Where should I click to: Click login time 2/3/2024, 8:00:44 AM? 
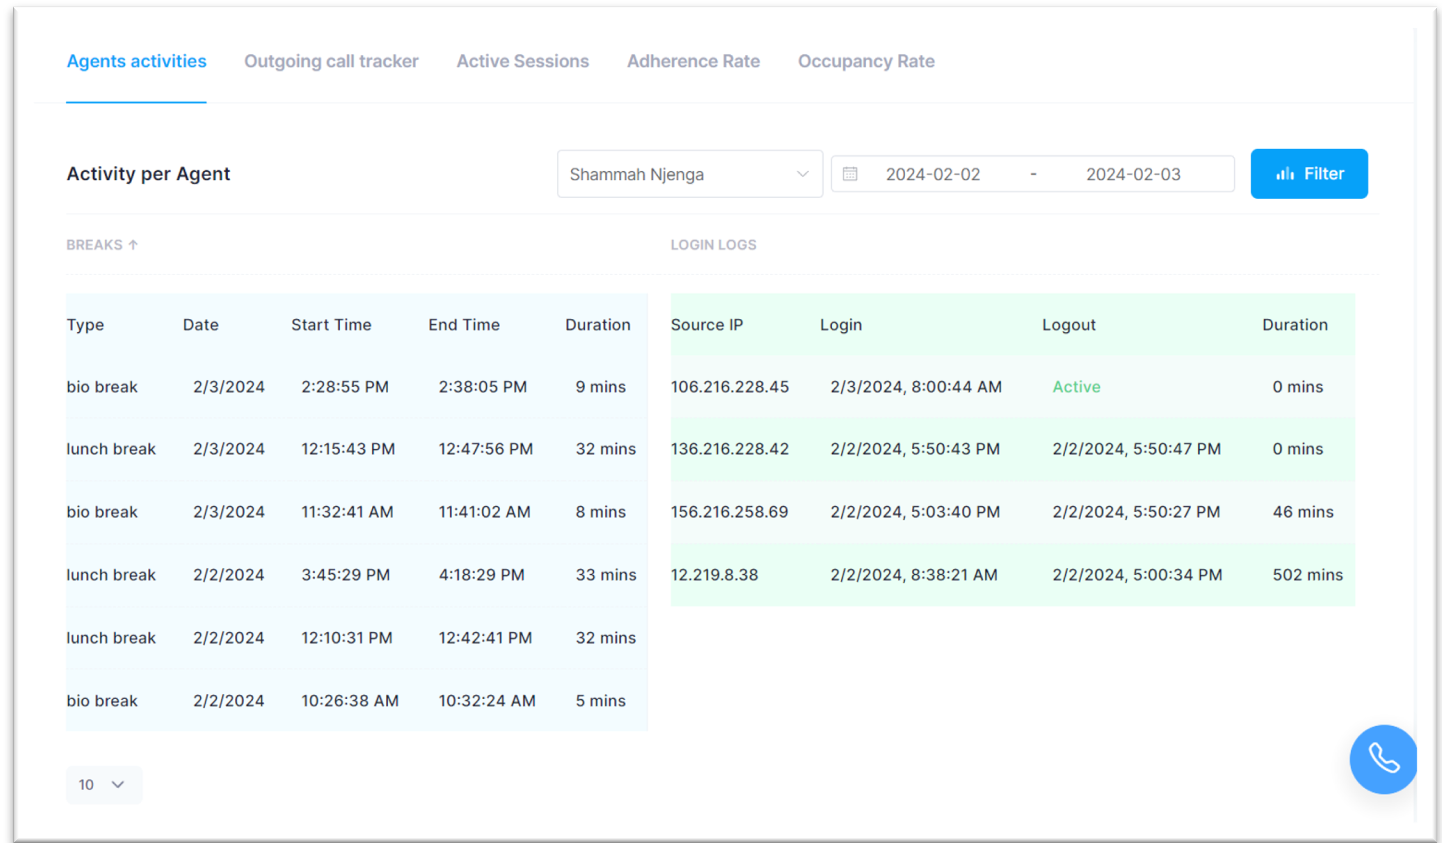tap(916, 387)
